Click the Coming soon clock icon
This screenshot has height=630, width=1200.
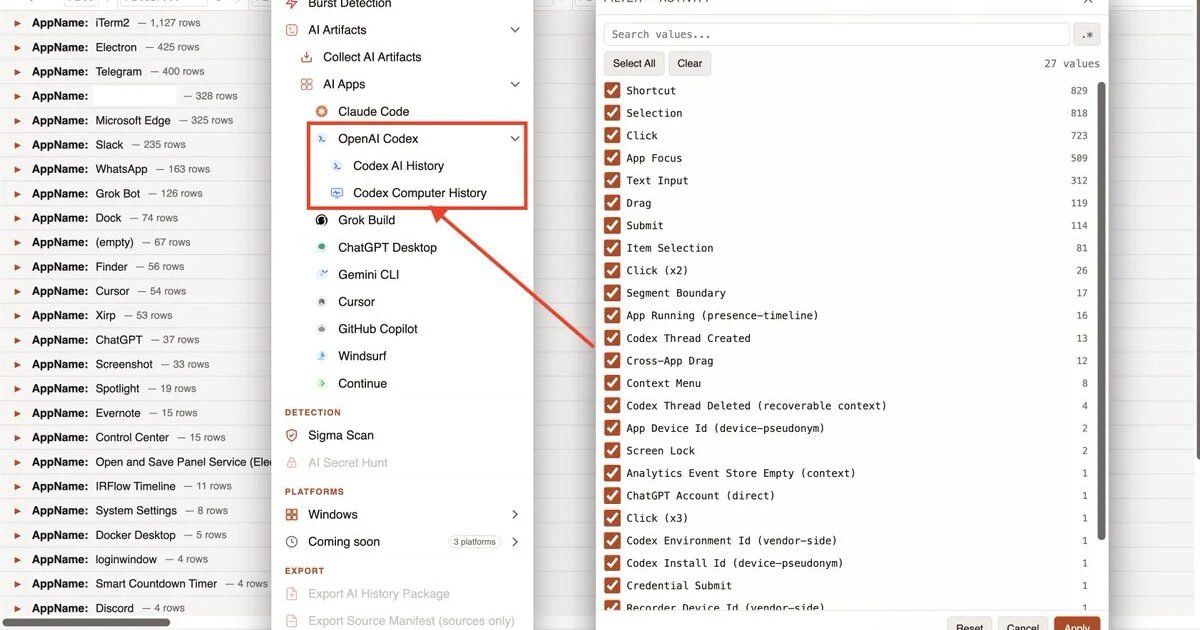tap(292, 542)
